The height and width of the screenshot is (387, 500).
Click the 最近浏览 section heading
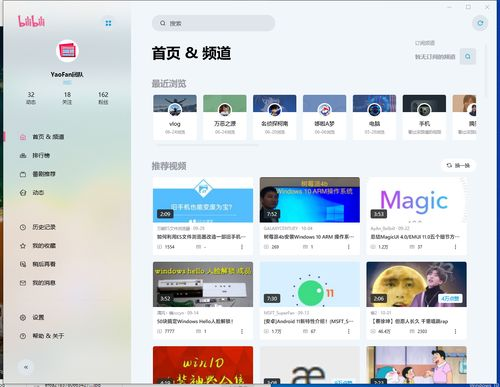[x=169, y=83]
